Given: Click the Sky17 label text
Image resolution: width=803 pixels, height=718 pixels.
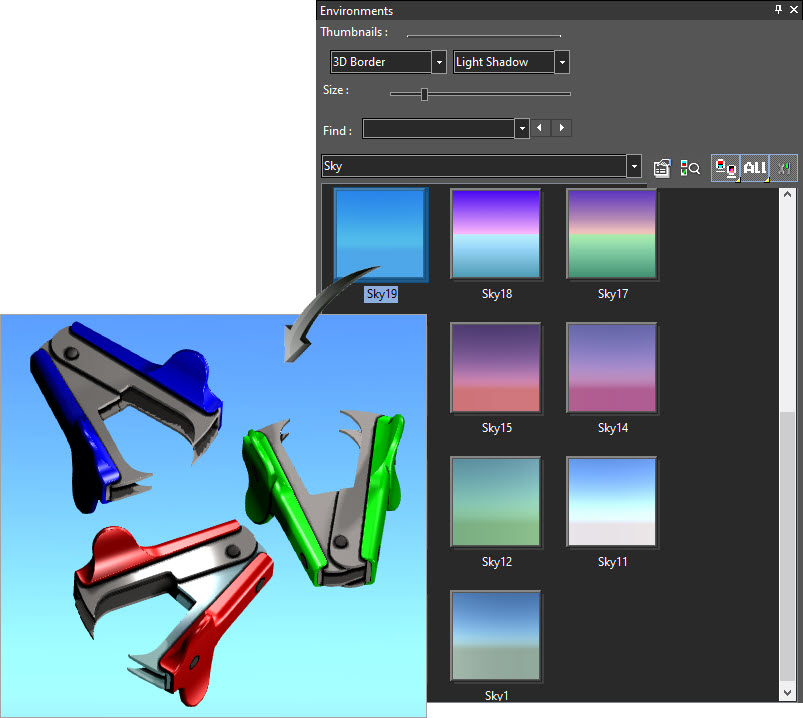Looking at the screenshot, I should [x=612, y=294].
